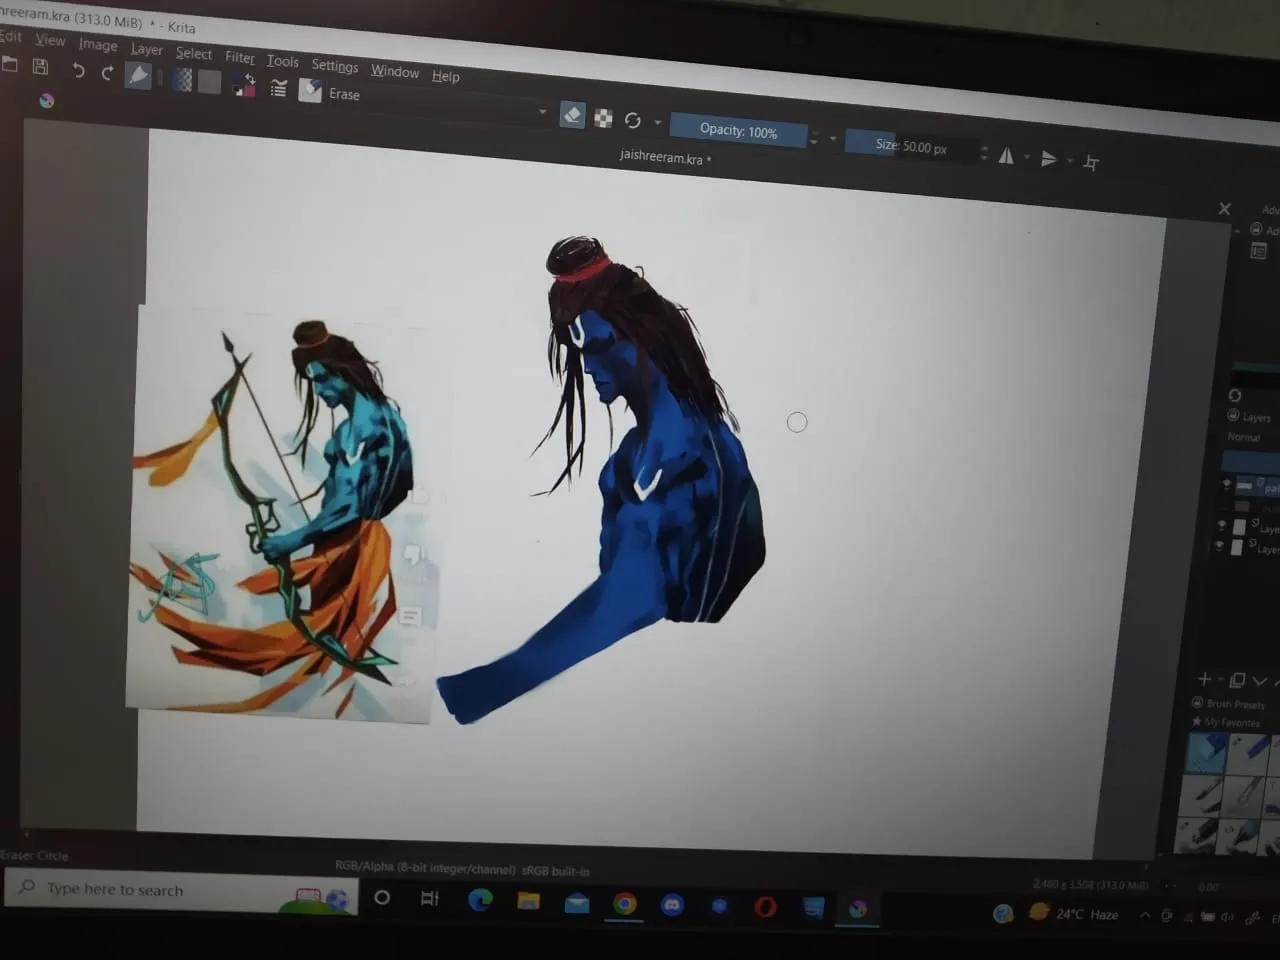
Task: Launch Microsoft Edge from the taskbar
Action: pos(480,900)
